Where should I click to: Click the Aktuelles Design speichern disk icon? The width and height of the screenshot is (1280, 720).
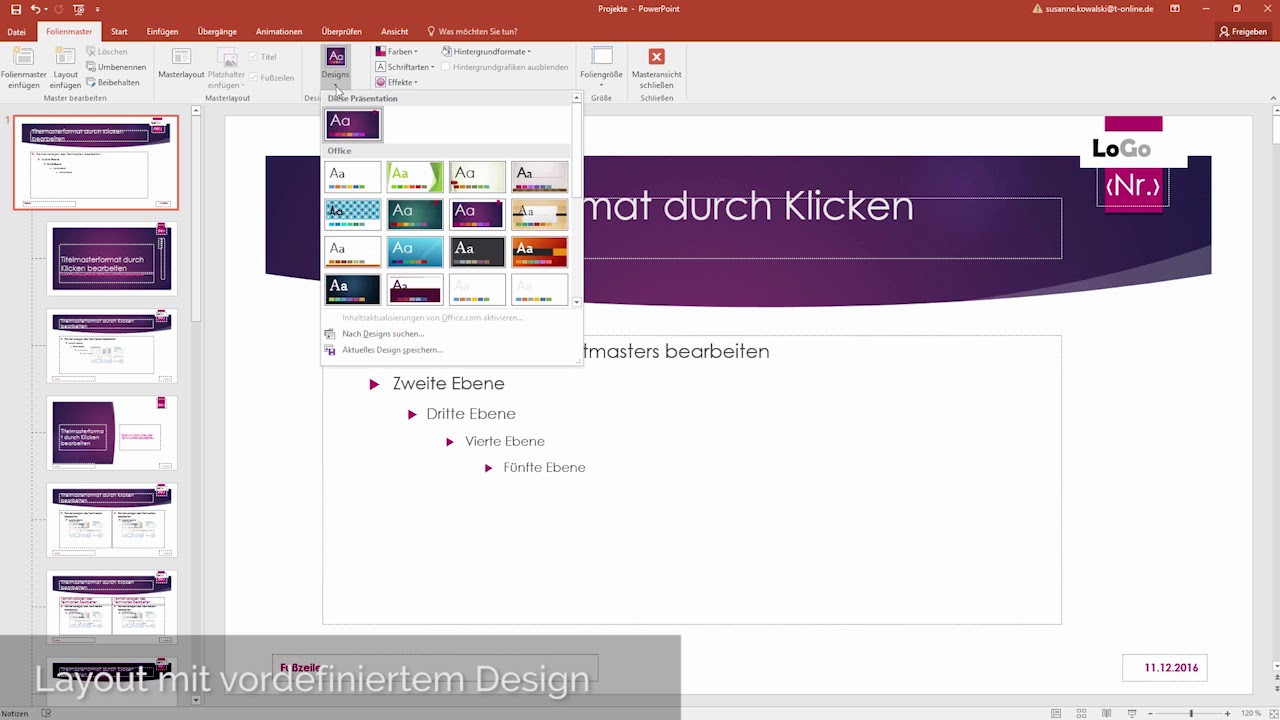[330, 350]
